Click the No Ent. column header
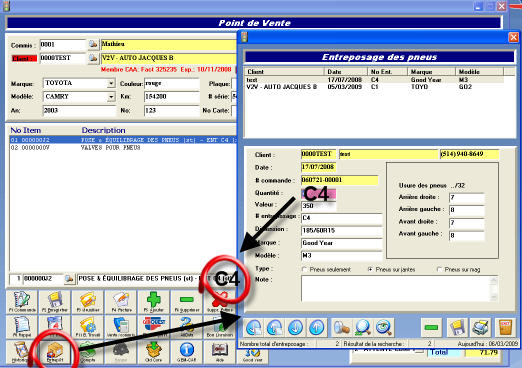The height and width of the screenshot is (368, 522). [388, 72]
